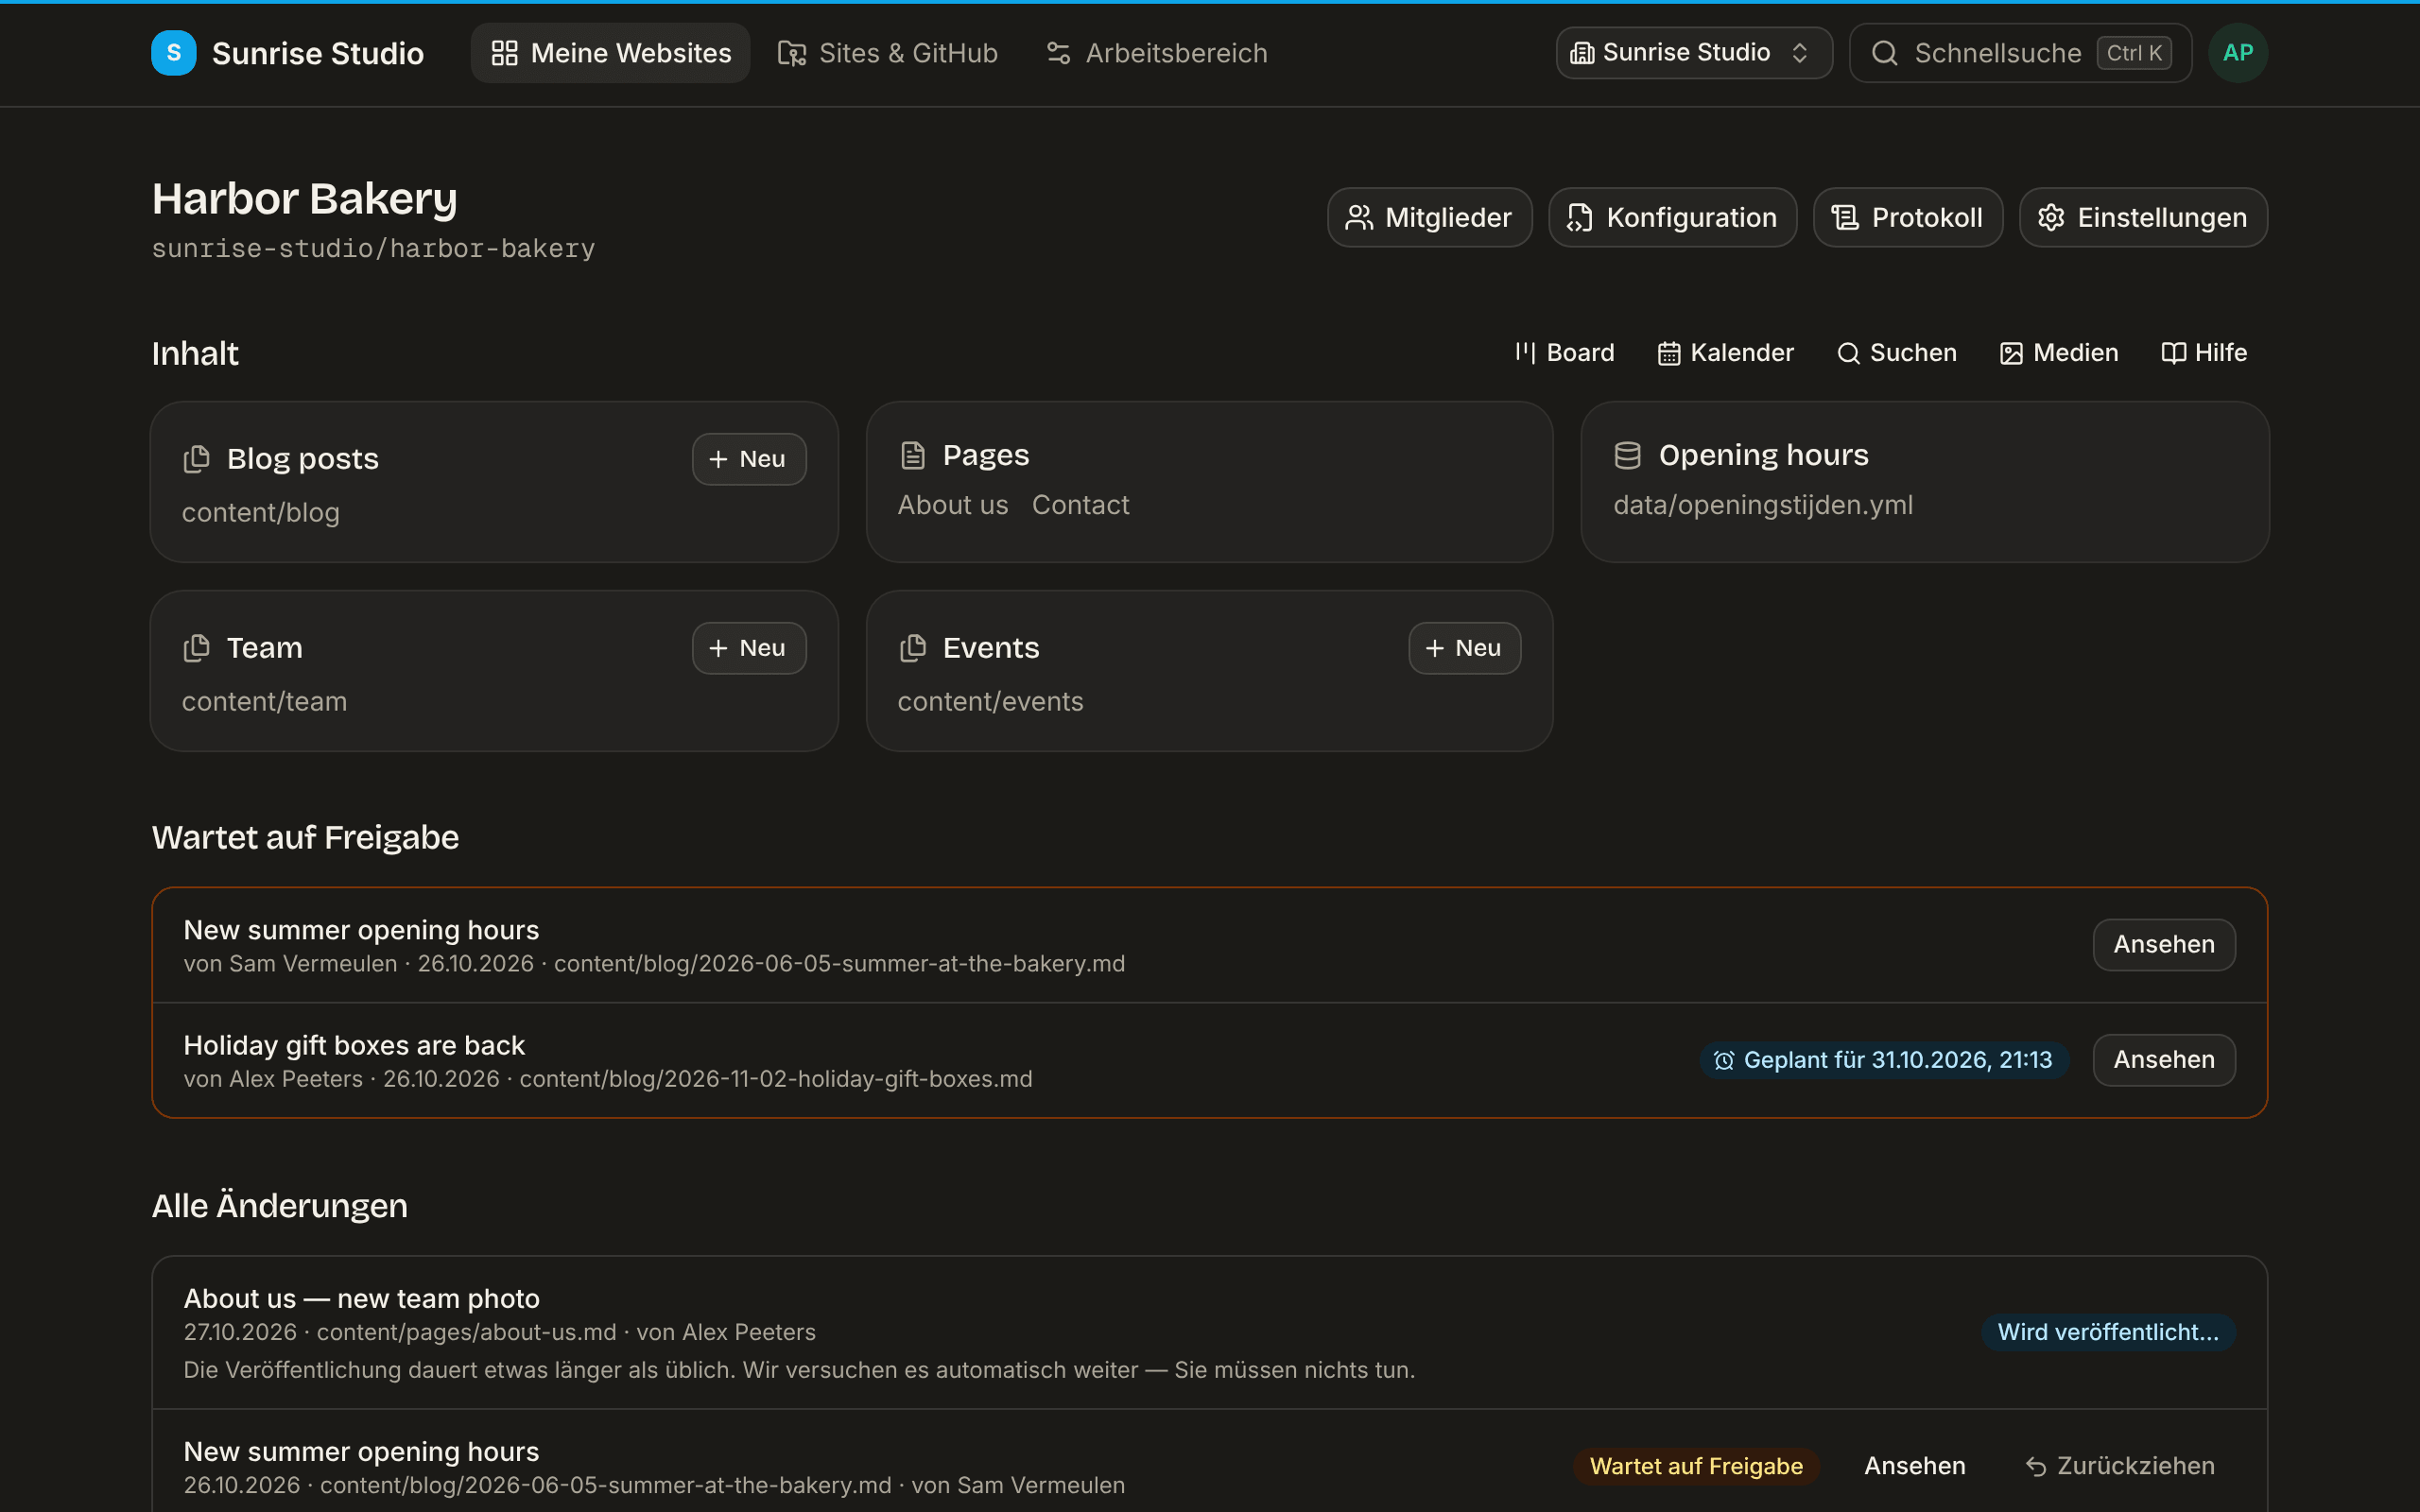Open the Hilfe link
Image resolution: width=2420 pixels, height=1512 pixels.
[x=2204, y=353]
